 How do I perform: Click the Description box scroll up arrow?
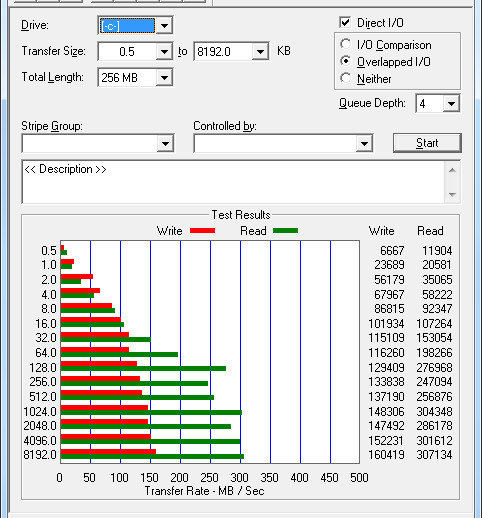452,170
